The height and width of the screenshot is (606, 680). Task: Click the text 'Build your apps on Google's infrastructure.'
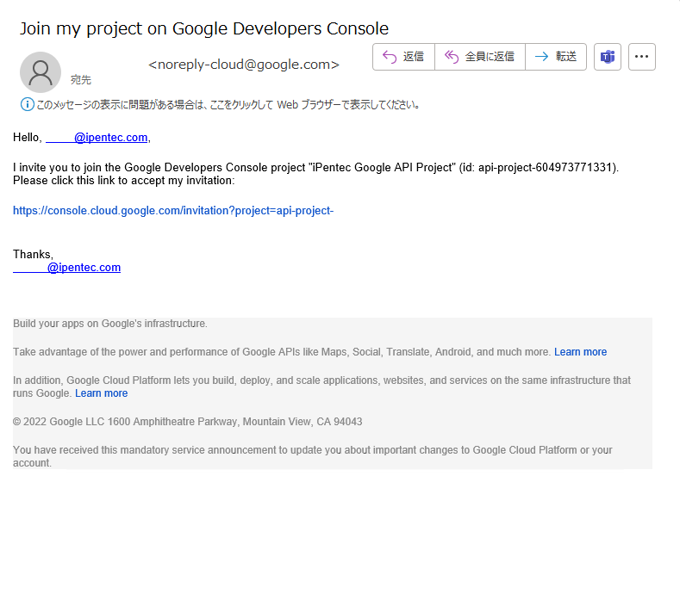(x=110, y=324)
